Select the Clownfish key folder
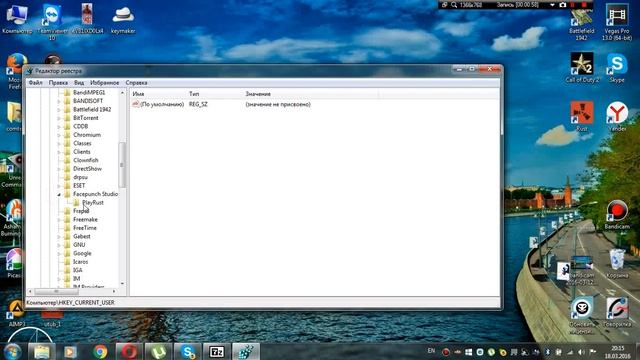 tap(86, 160)
